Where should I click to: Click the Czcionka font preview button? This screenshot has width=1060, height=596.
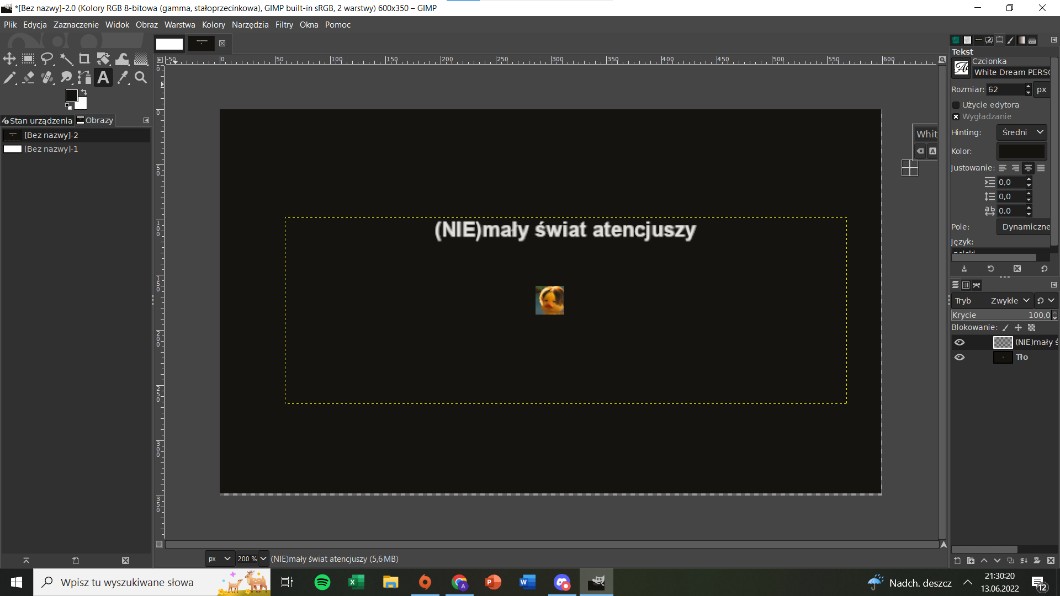coord(961,68)
